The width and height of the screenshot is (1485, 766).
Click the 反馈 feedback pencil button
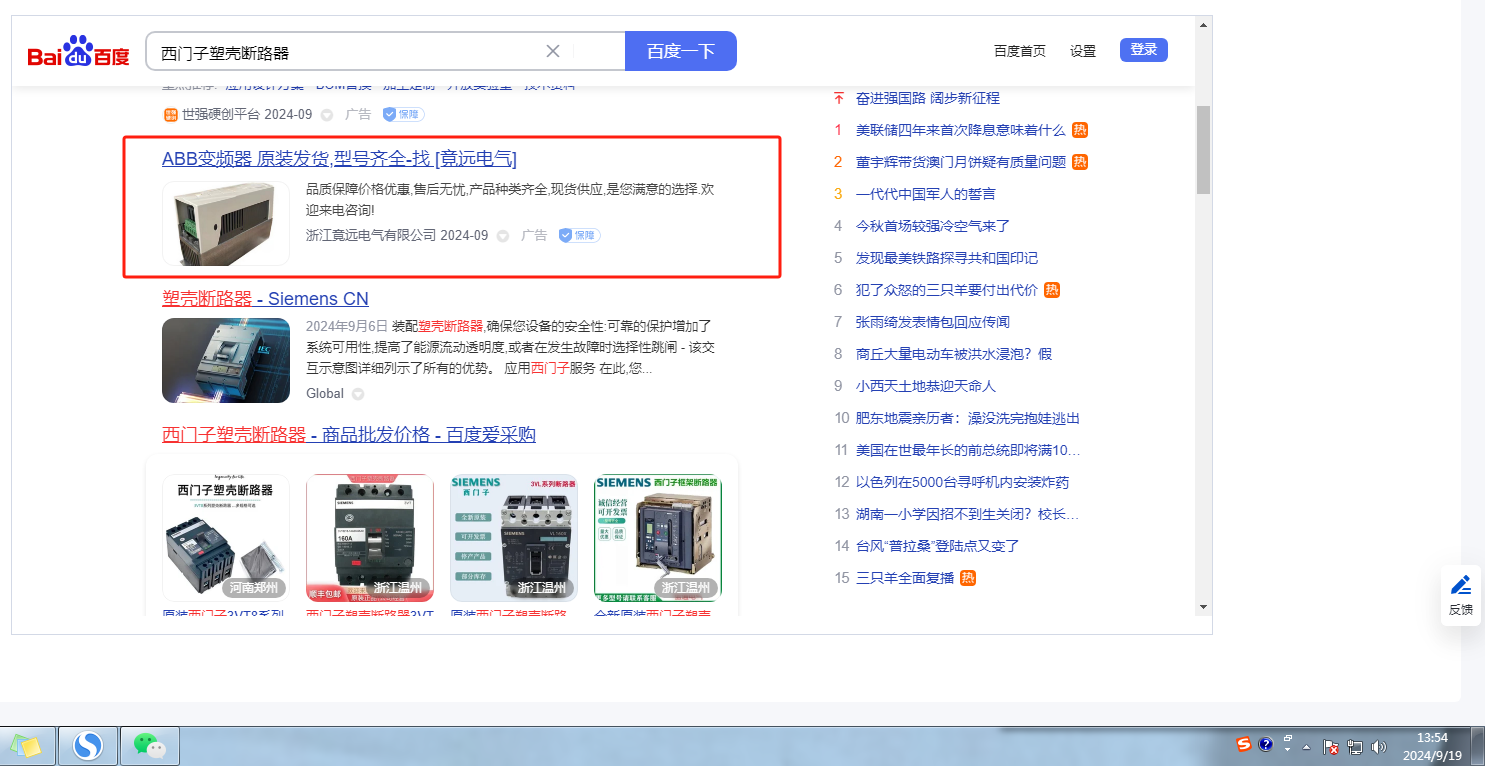pyautogui.click(x=1461, y=595)
